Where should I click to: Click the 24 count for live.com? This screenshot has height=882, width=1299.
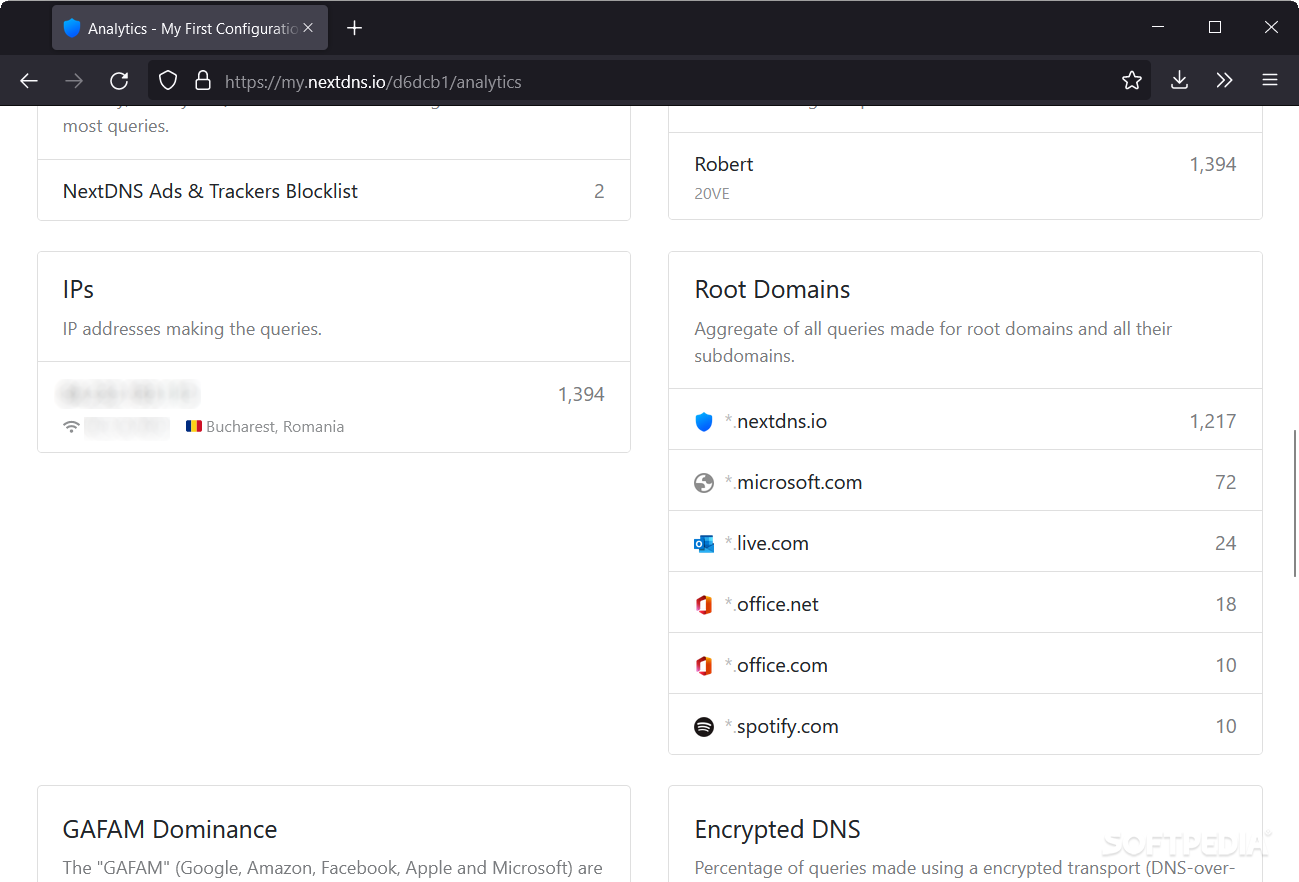tap(1226, 544)
